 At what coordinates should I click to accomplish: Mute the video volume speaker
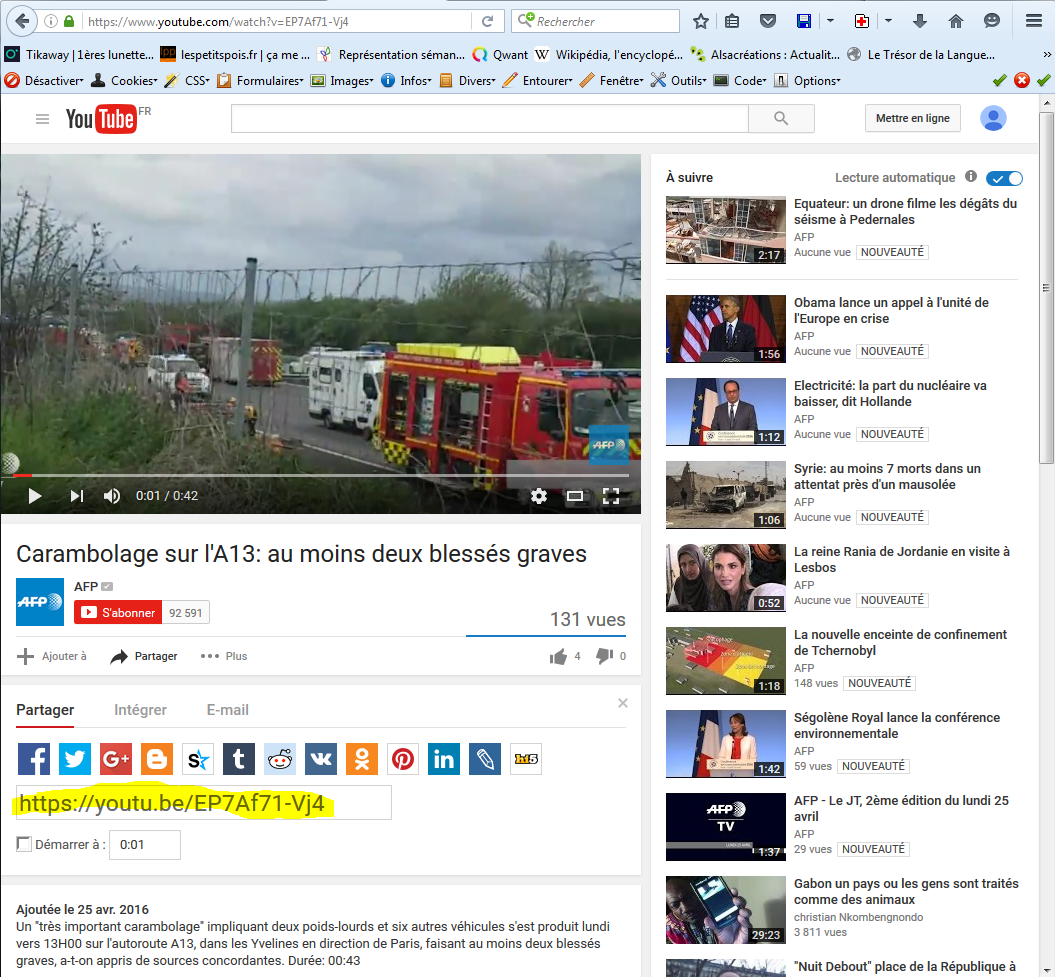(x=112, y=496)
